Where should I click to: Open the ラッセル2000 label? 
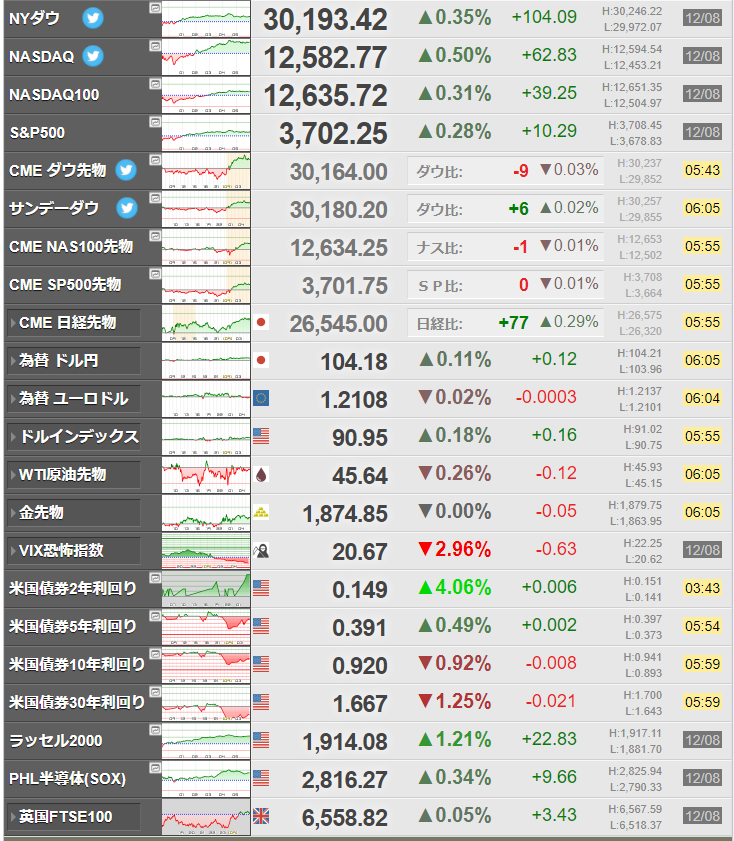[56, 741]
